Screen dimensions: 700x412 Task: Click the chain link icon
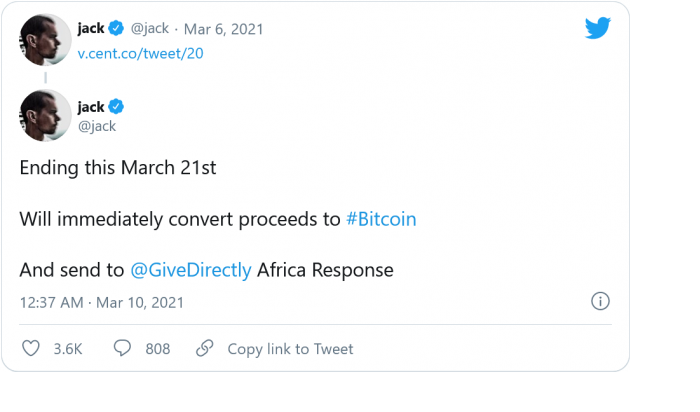click(x=205, y=348)
